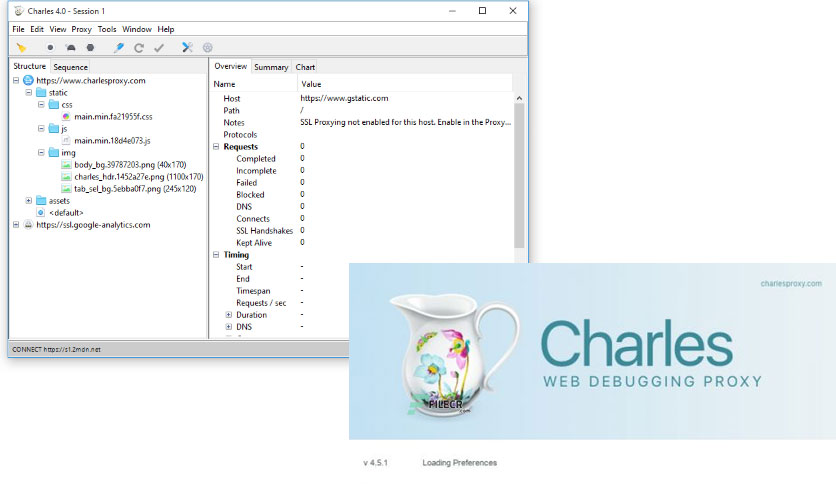836x484 pixels.
Task: Click the lock icon of ssl.google-analytics.com
Action: [x=28, y=225]
